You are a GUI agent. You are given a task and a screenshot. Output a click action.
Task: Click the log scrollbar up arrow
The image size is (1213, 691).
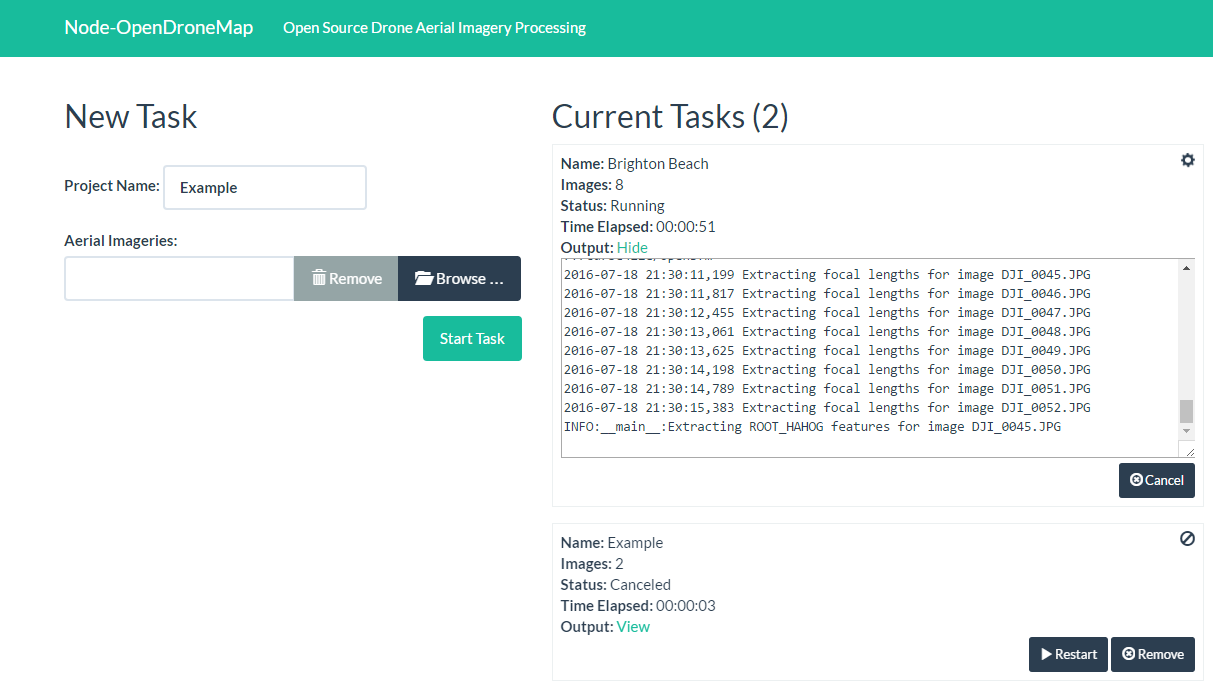(x=1186, y=268)
